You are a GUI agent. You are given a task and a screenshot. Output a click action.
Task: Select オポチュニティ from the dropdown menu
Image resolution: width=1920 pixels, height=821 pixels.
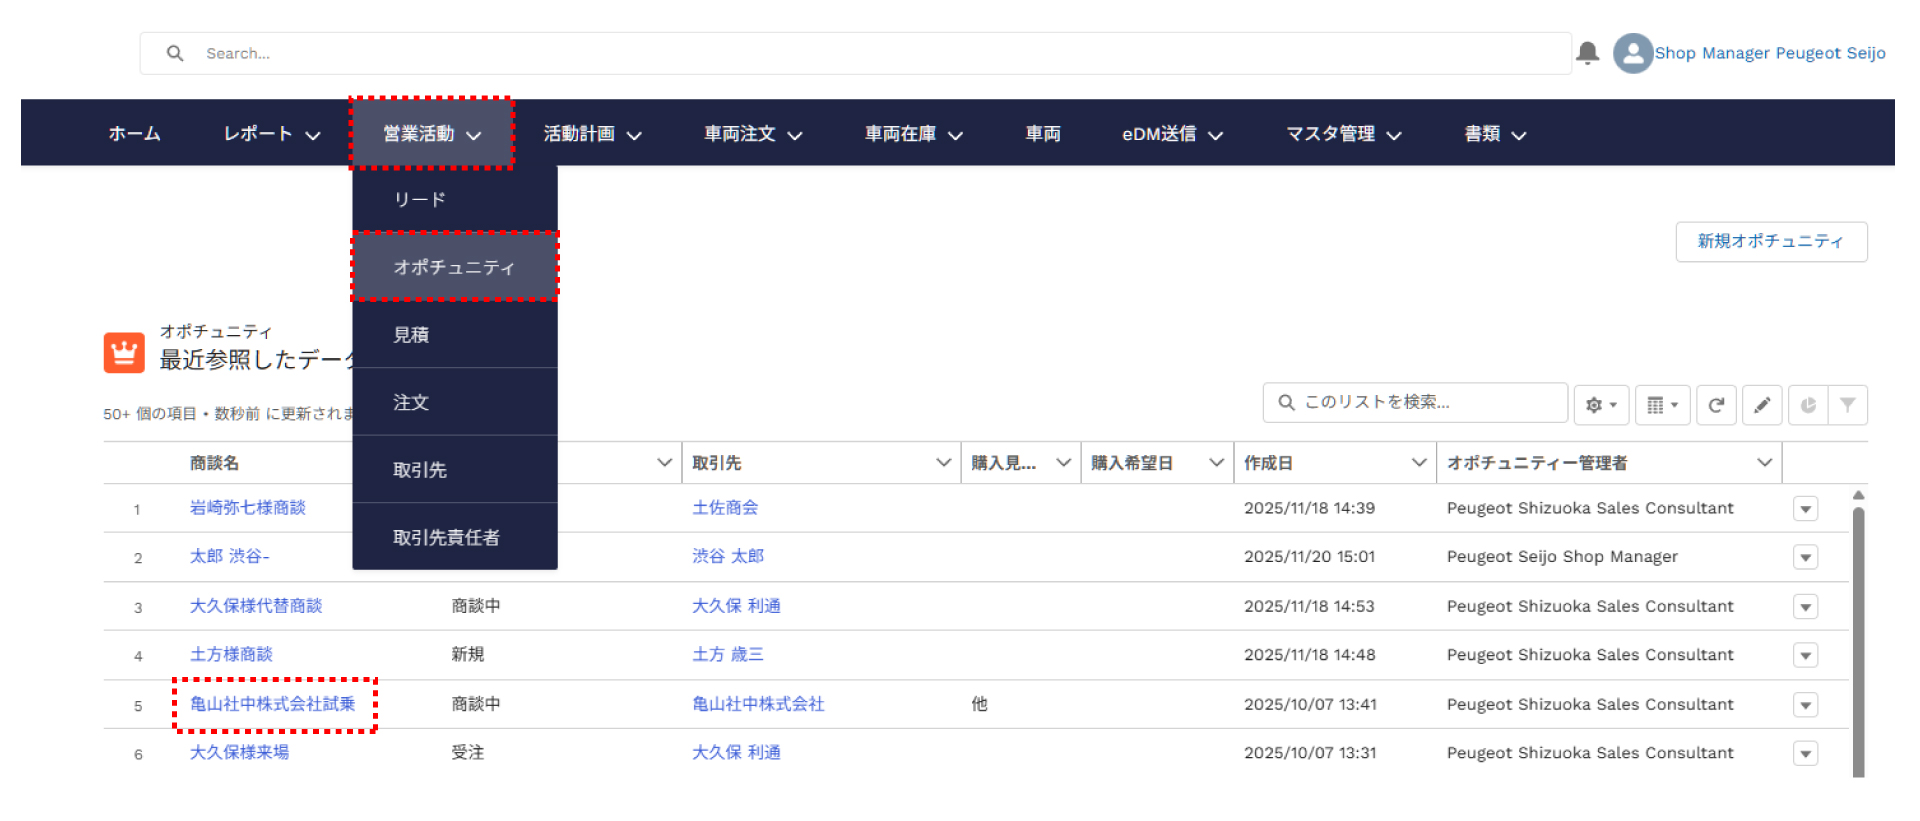[454, 267]
